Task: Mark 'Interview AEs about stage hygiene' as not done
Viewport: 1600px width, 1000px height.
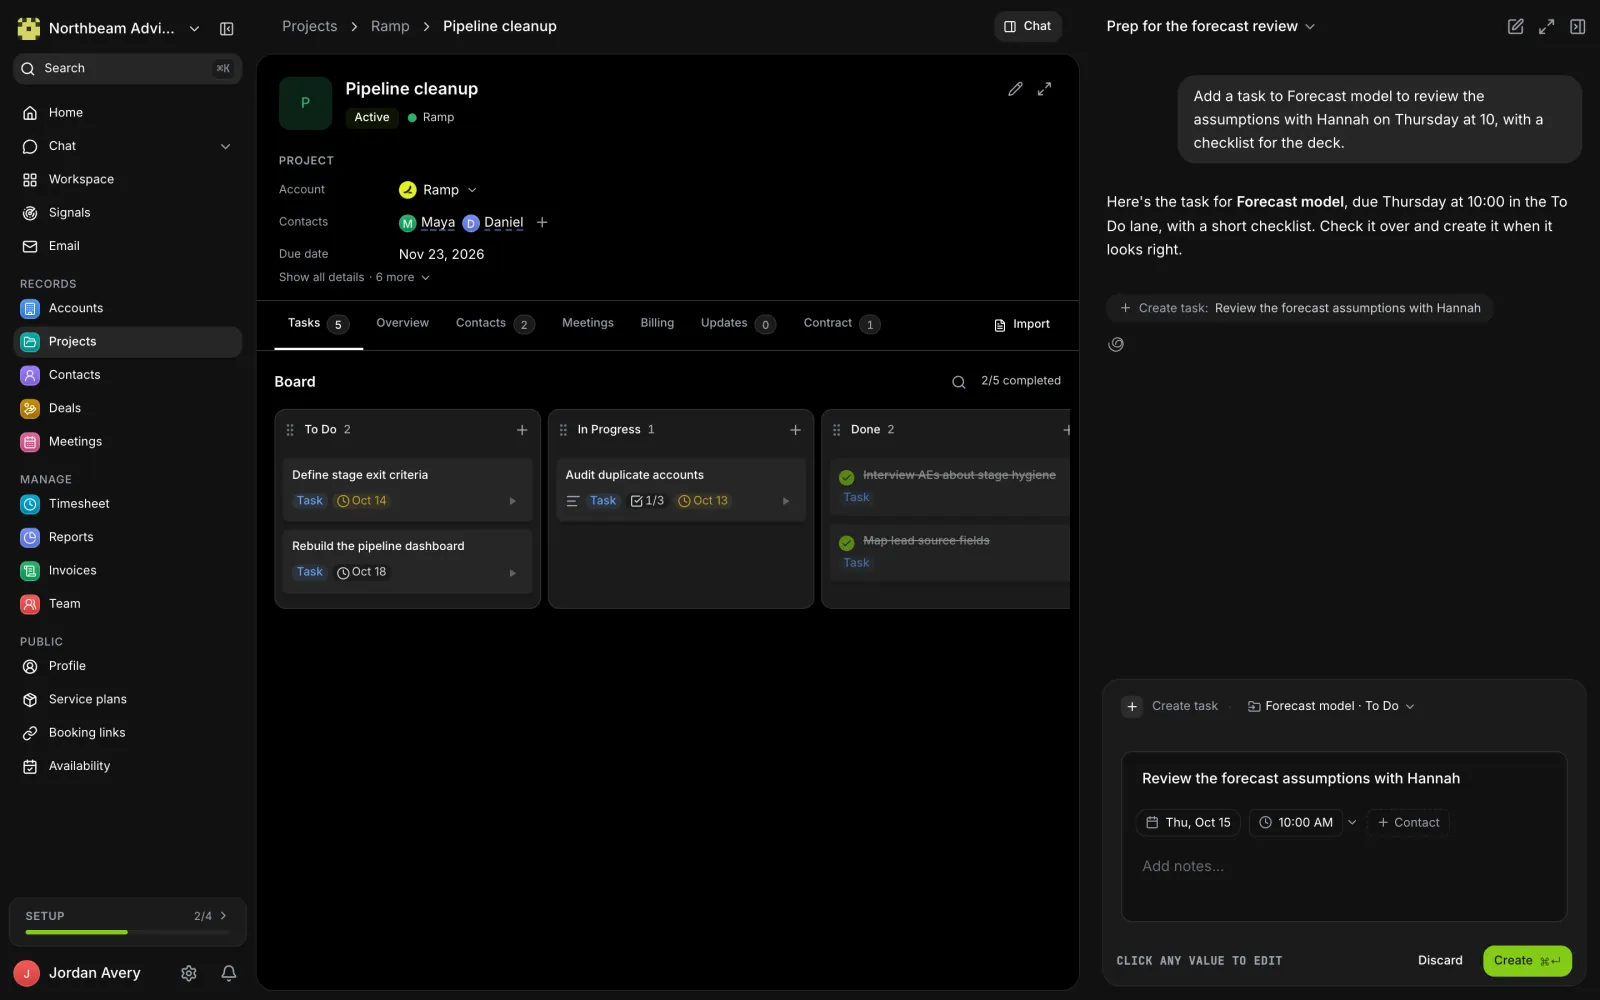Action: click(x=847, y=477)
